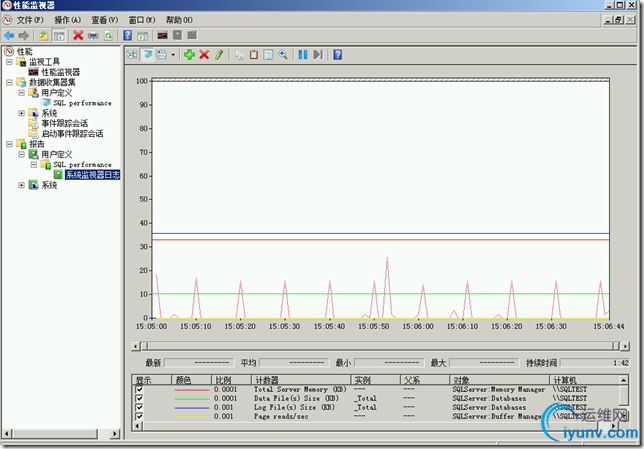Viewport: 644px width, 449px height.
Task: Click the update data step-forward icon
Action: click(318, 55)
